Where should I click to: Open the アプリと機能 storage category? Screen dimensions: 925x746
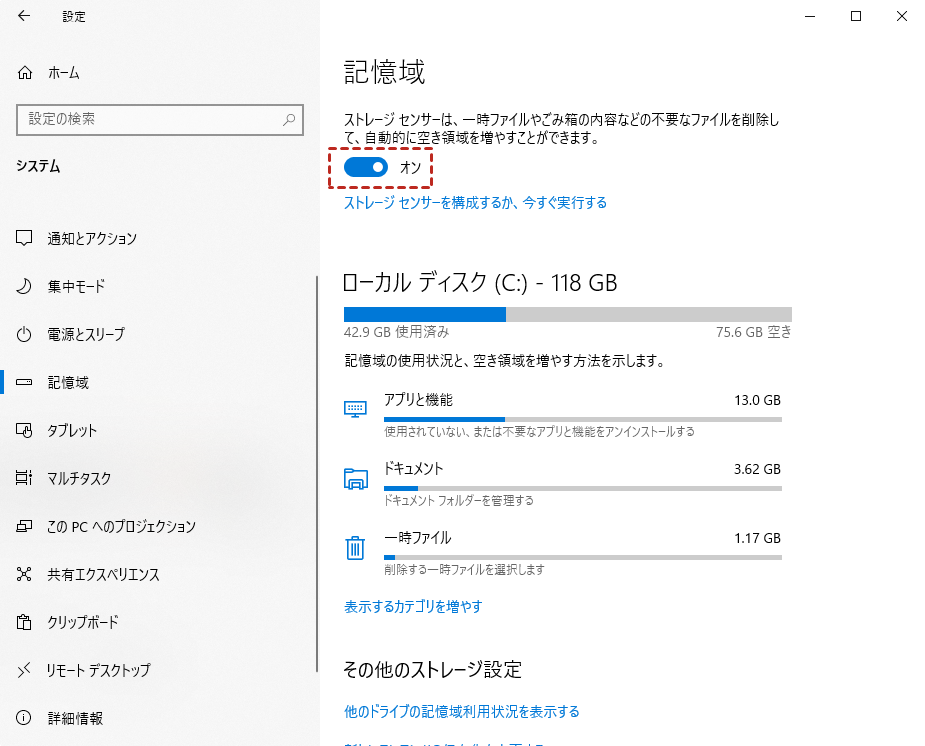(x=563, y=415)
